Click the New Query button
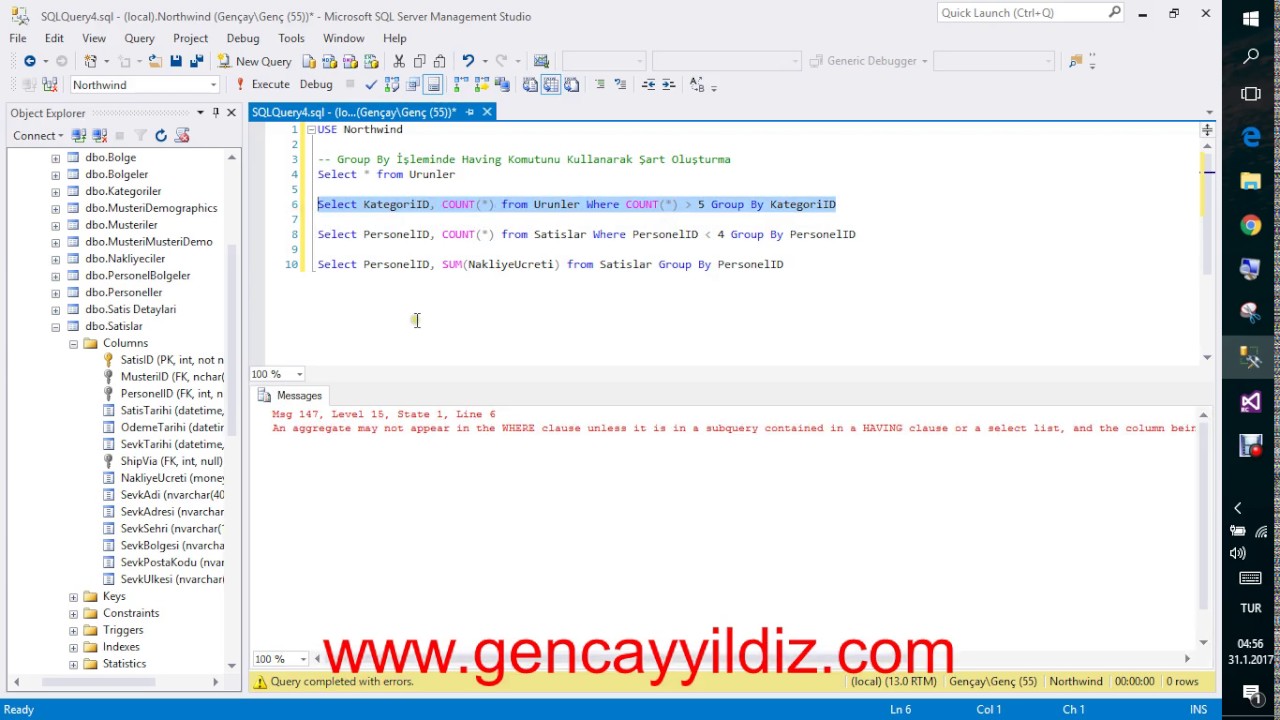 (x=254, y=61)
